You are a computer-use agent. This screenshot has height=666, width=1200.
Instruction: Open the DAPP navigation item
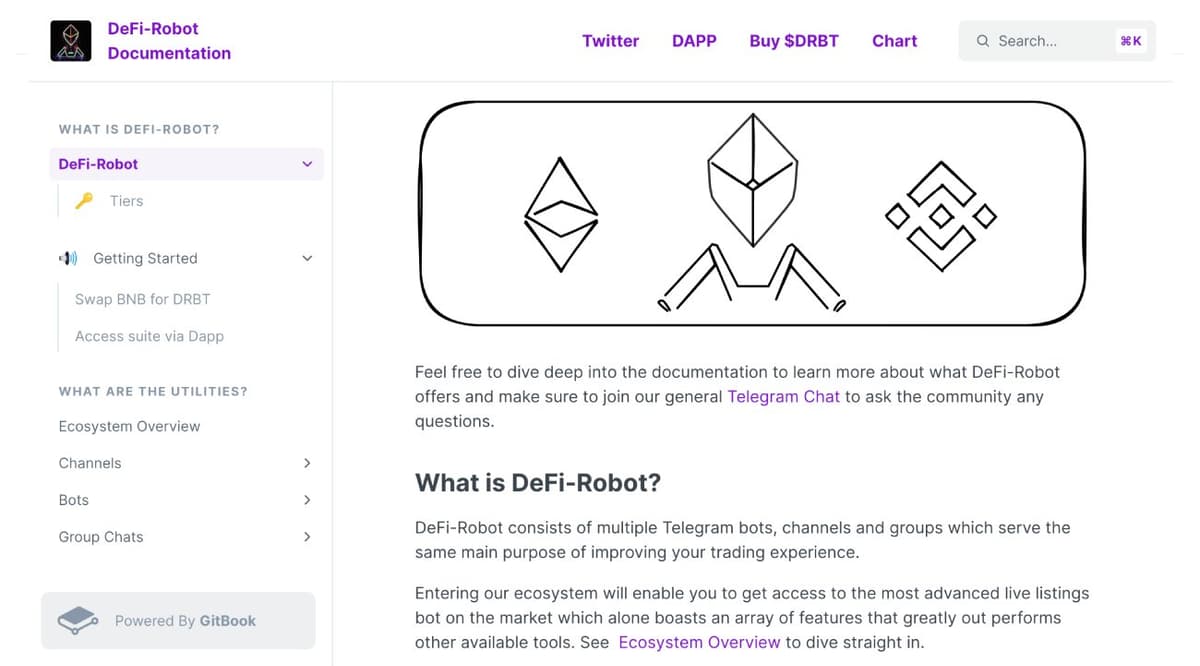click(694, 41)
